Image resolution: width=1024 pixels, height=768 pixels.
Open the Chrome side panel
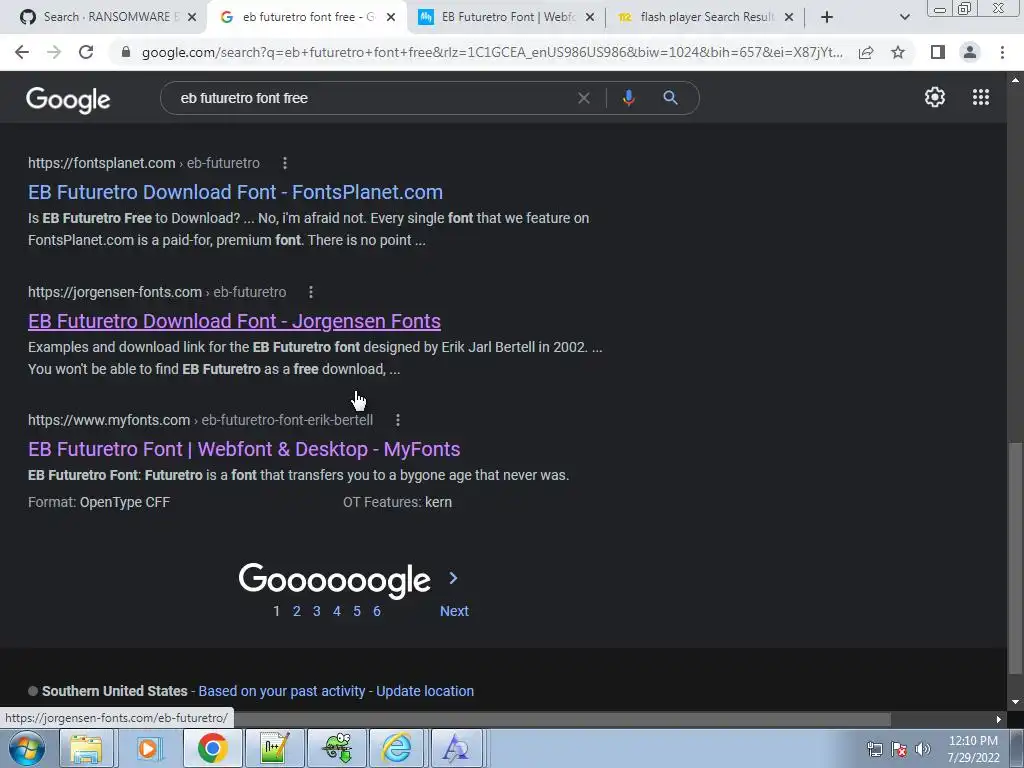coord(938,52)
